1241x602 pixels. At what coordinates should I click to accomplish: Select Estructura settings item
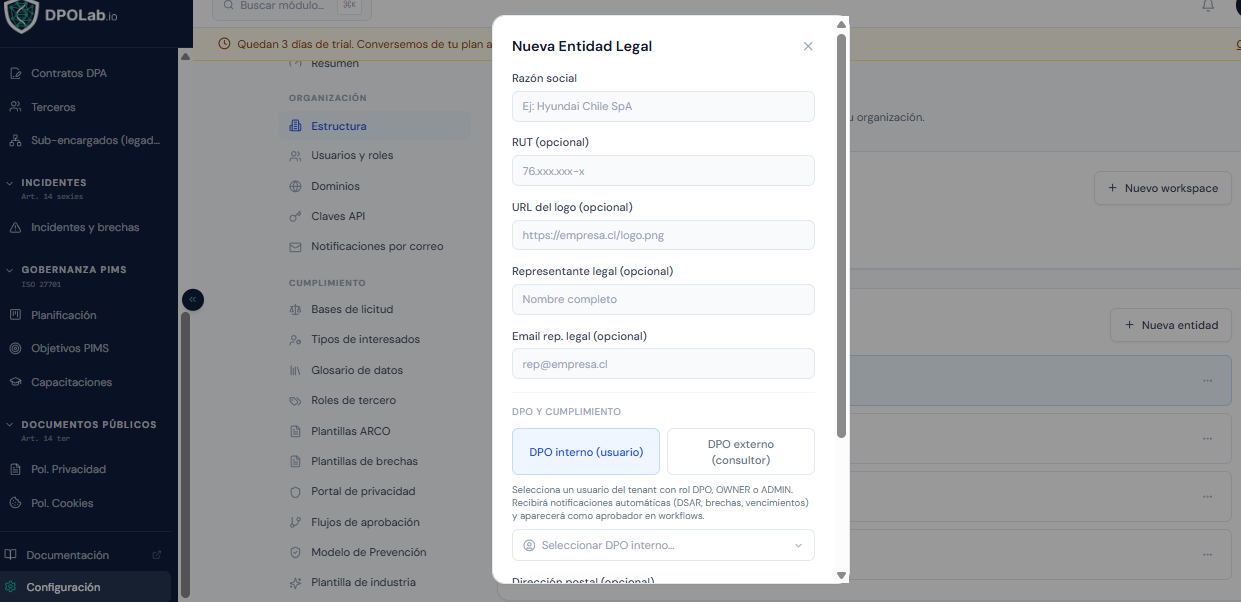point(374,126)
